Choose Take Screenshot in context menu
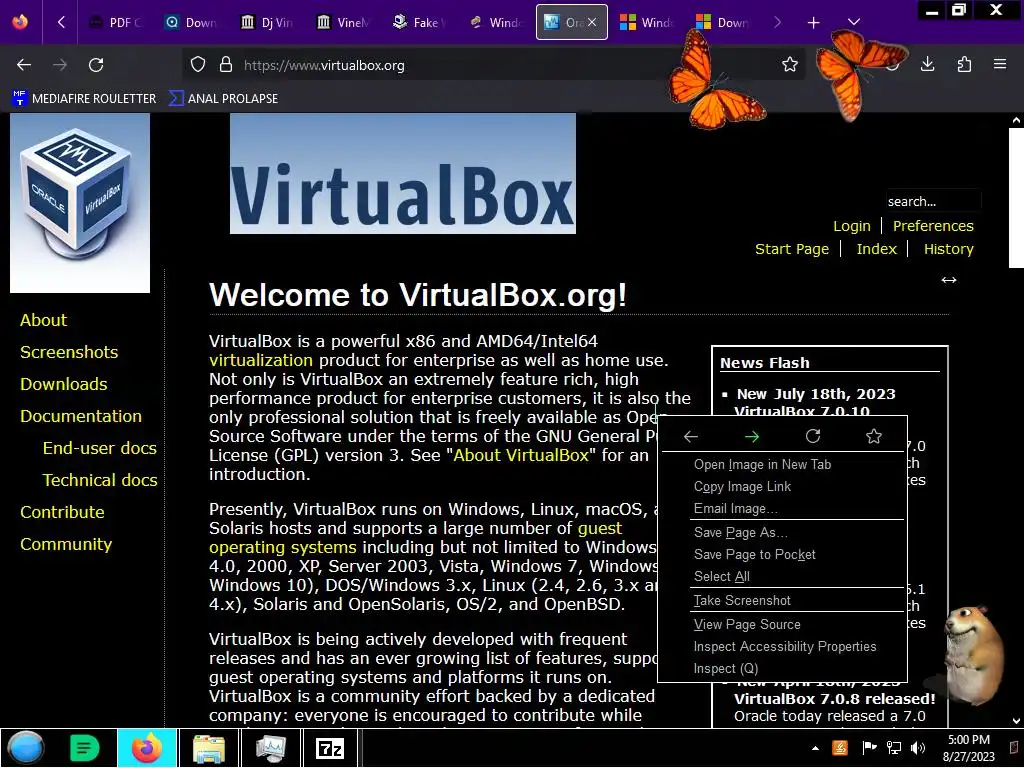This screenshot has height=768, width=1024. click(782, 600)
